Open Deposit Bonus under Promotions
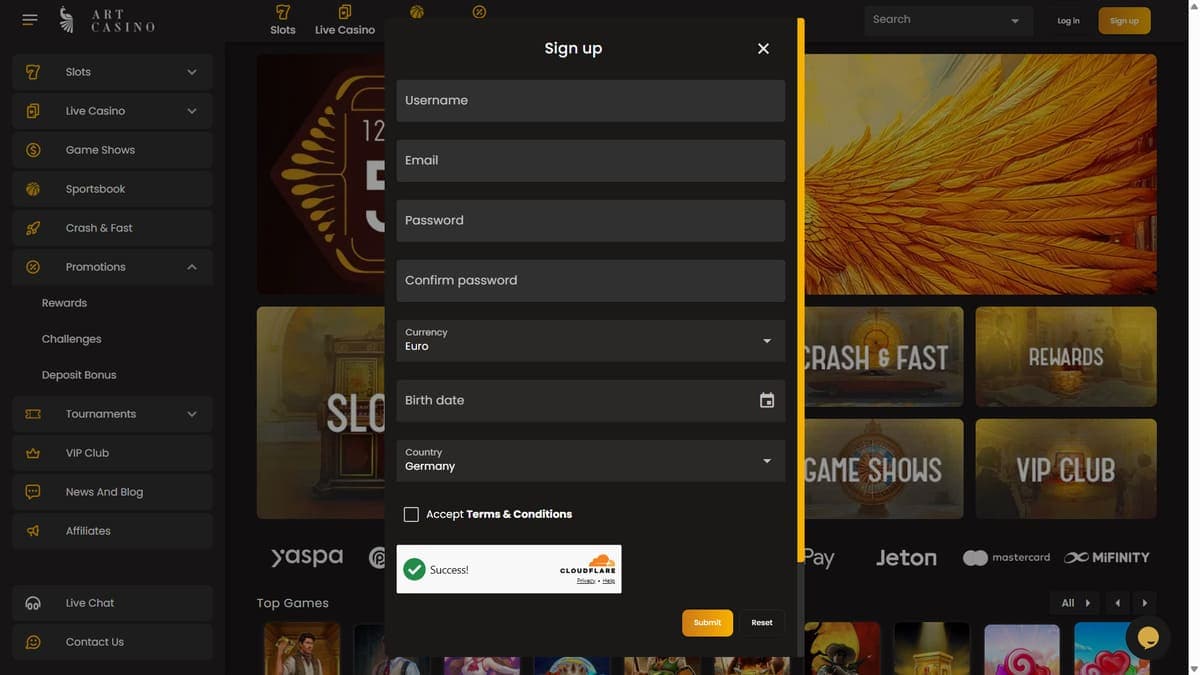Screen dimensions: 1200x675 click(79, 375)
